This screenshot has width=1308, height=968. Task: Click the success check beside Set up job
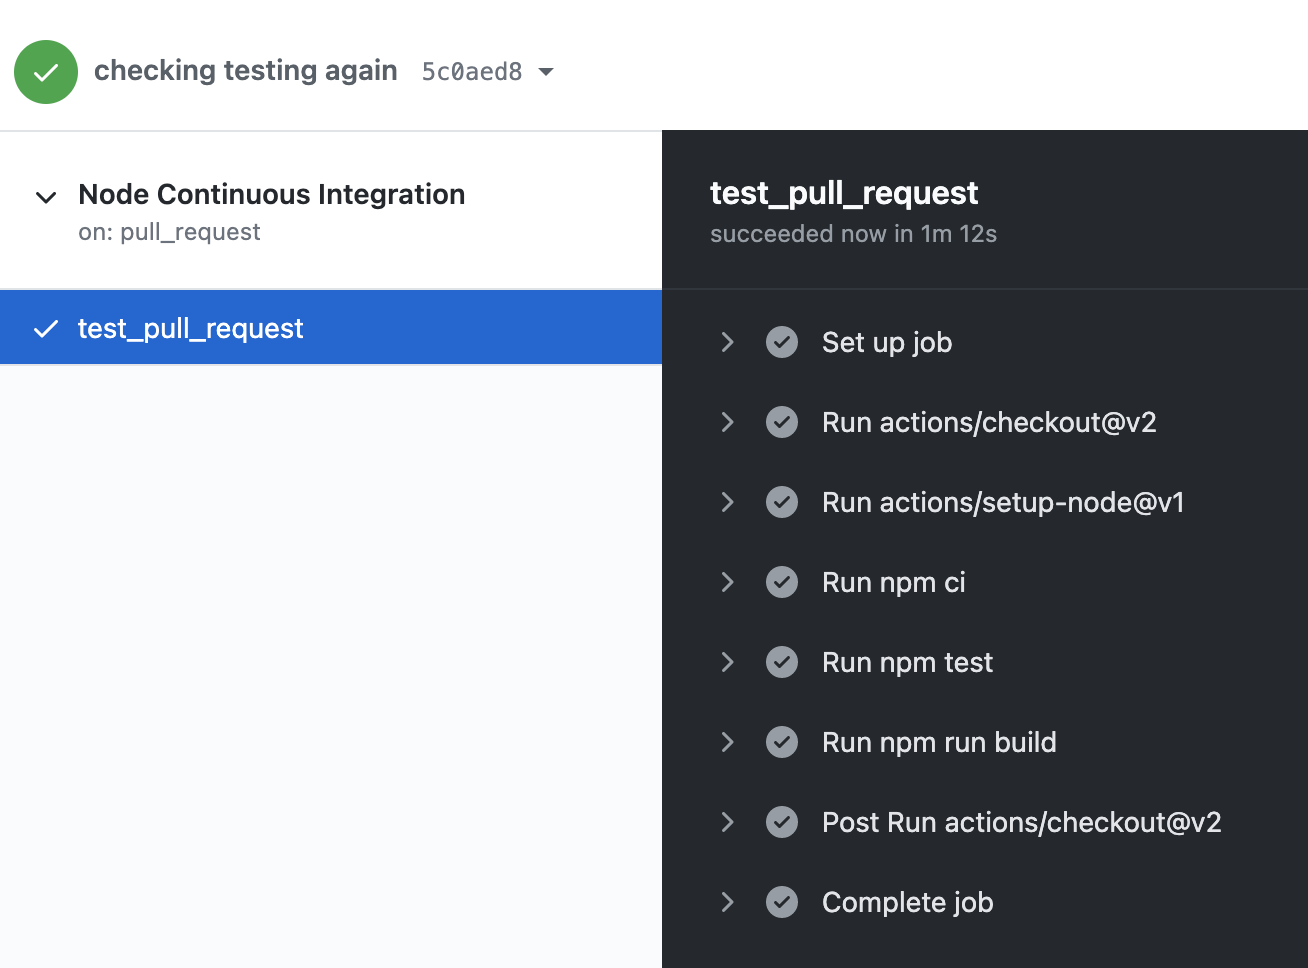pyautogui.click(x=782, y=342)
